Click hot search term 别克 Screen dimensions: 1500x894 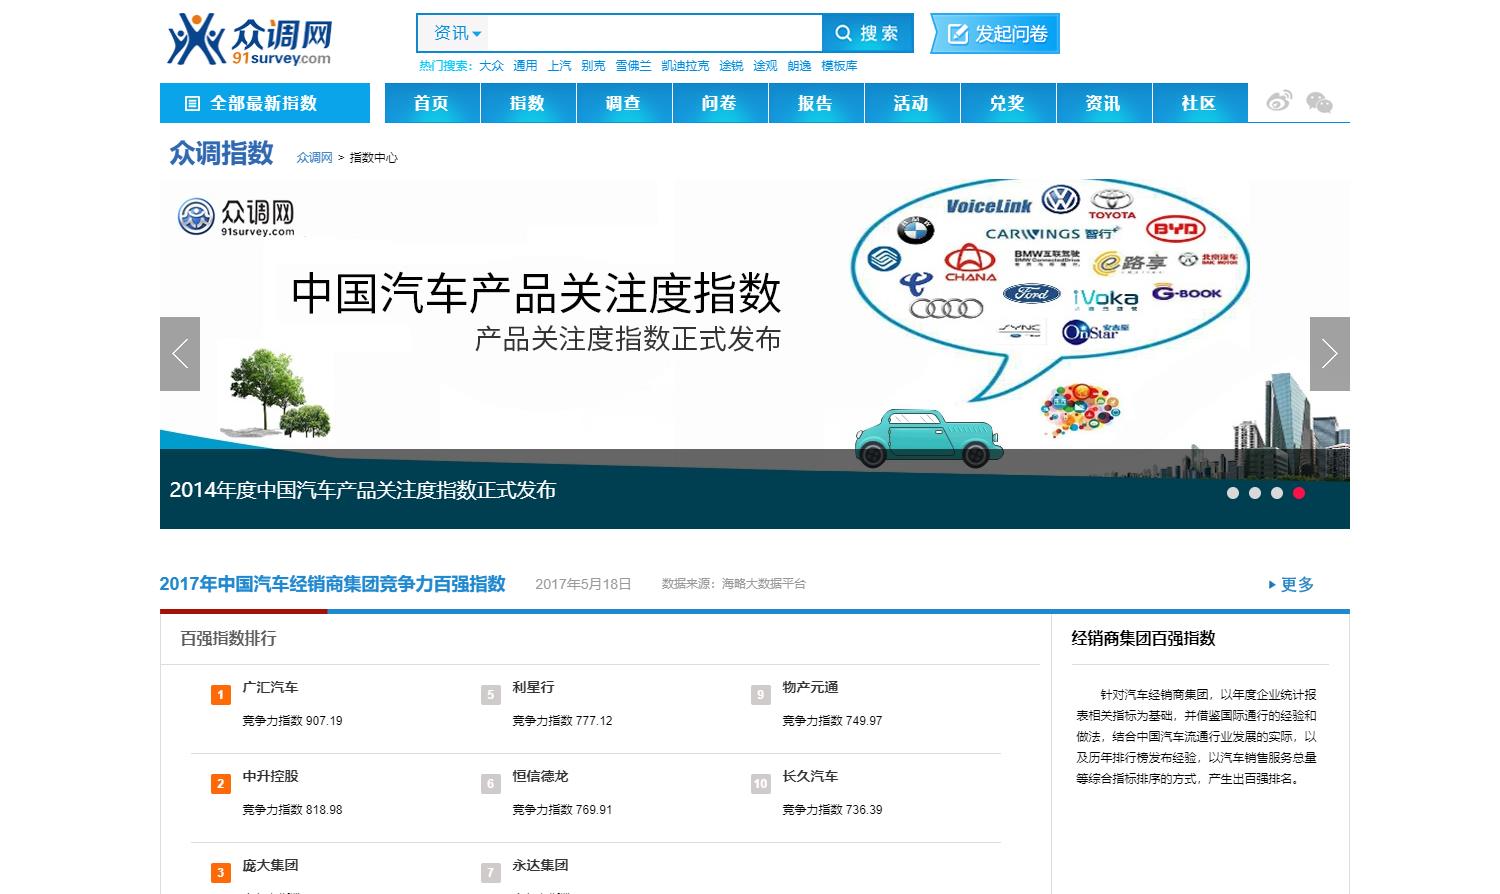[x=593, y=66]
